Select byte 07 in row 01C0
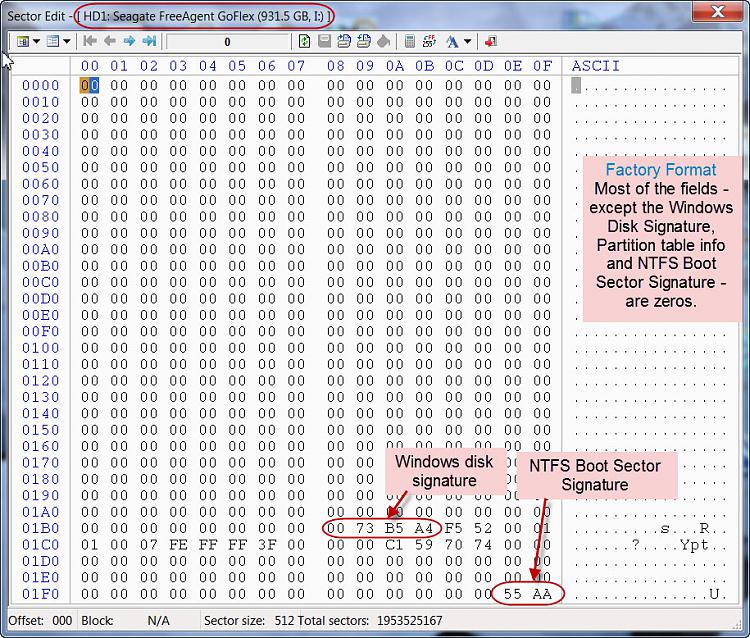 [x=149, y=545]
